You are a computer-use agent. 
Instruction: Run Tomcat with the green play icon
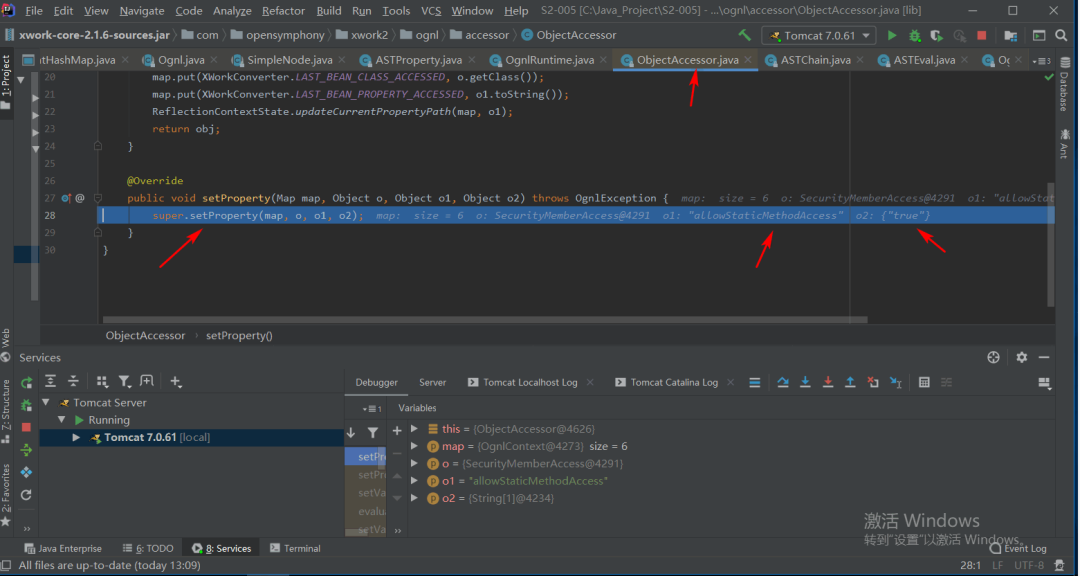(x=892, y=36)
